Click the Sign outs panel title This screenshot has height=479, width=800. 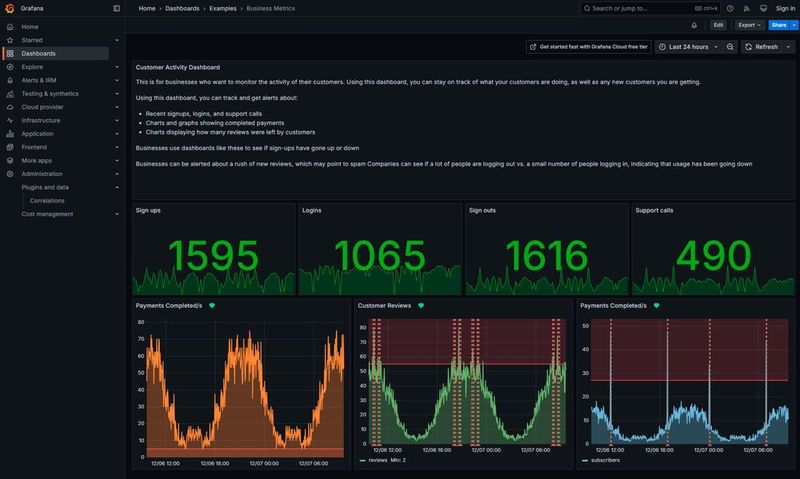482,210
